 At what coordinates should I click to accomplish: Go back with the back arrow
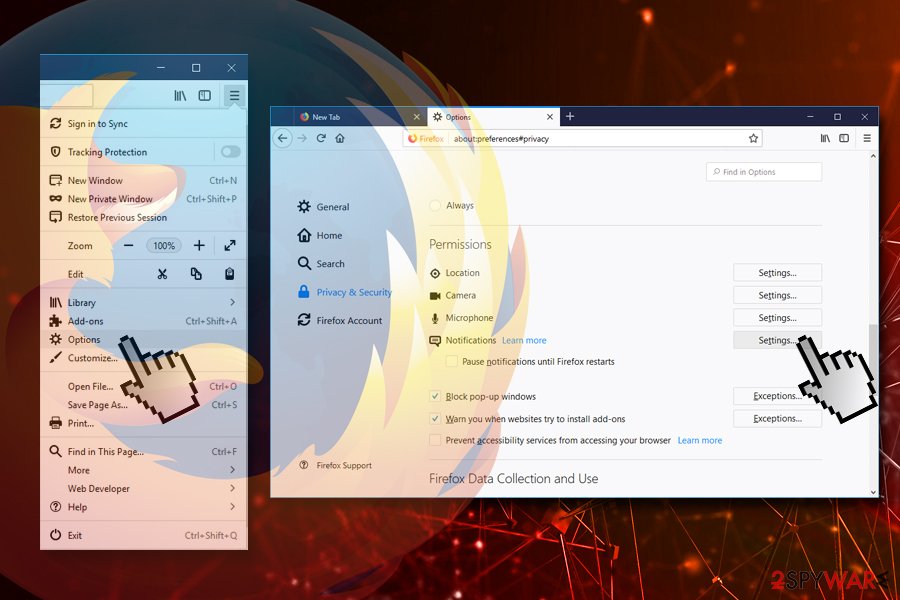[x=282, y=138]
